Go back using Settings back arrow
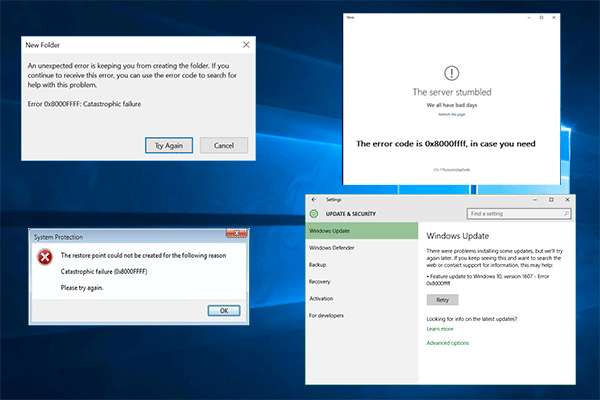The image size is (600, 400). point(314,199)
